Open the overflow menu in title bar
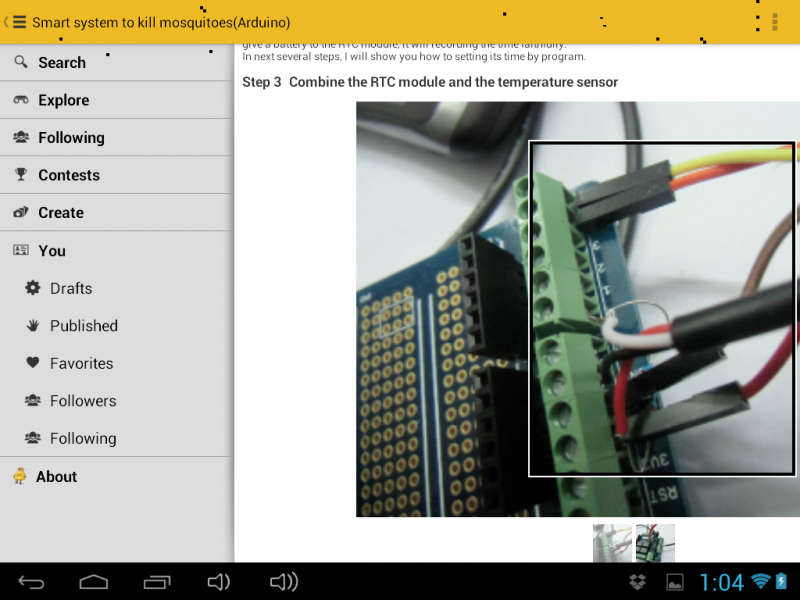This screenshot has height=600, width=800. pyautogui.click(x=775, y=22)
